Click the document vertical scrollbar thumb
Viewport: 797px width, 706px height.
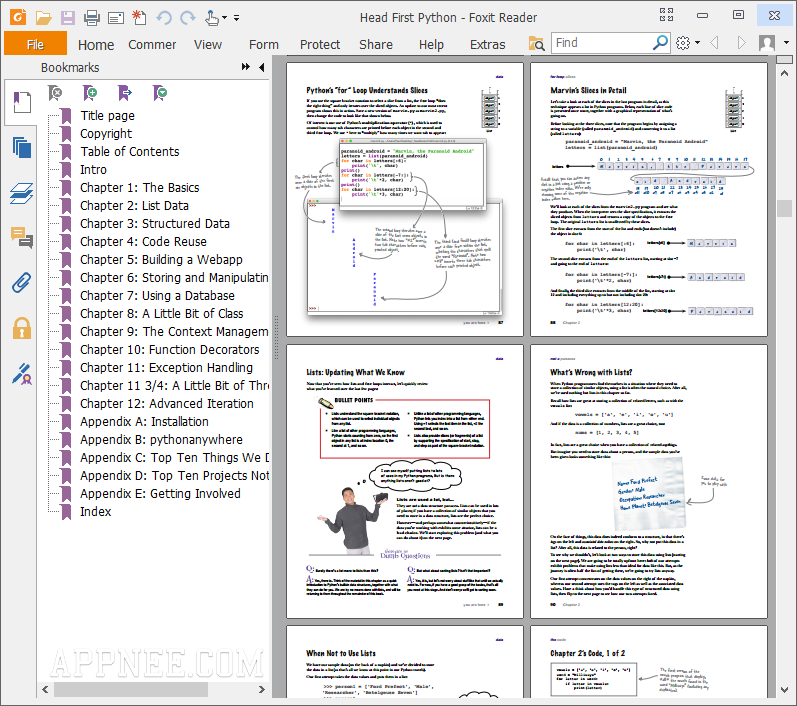[784, 208]
